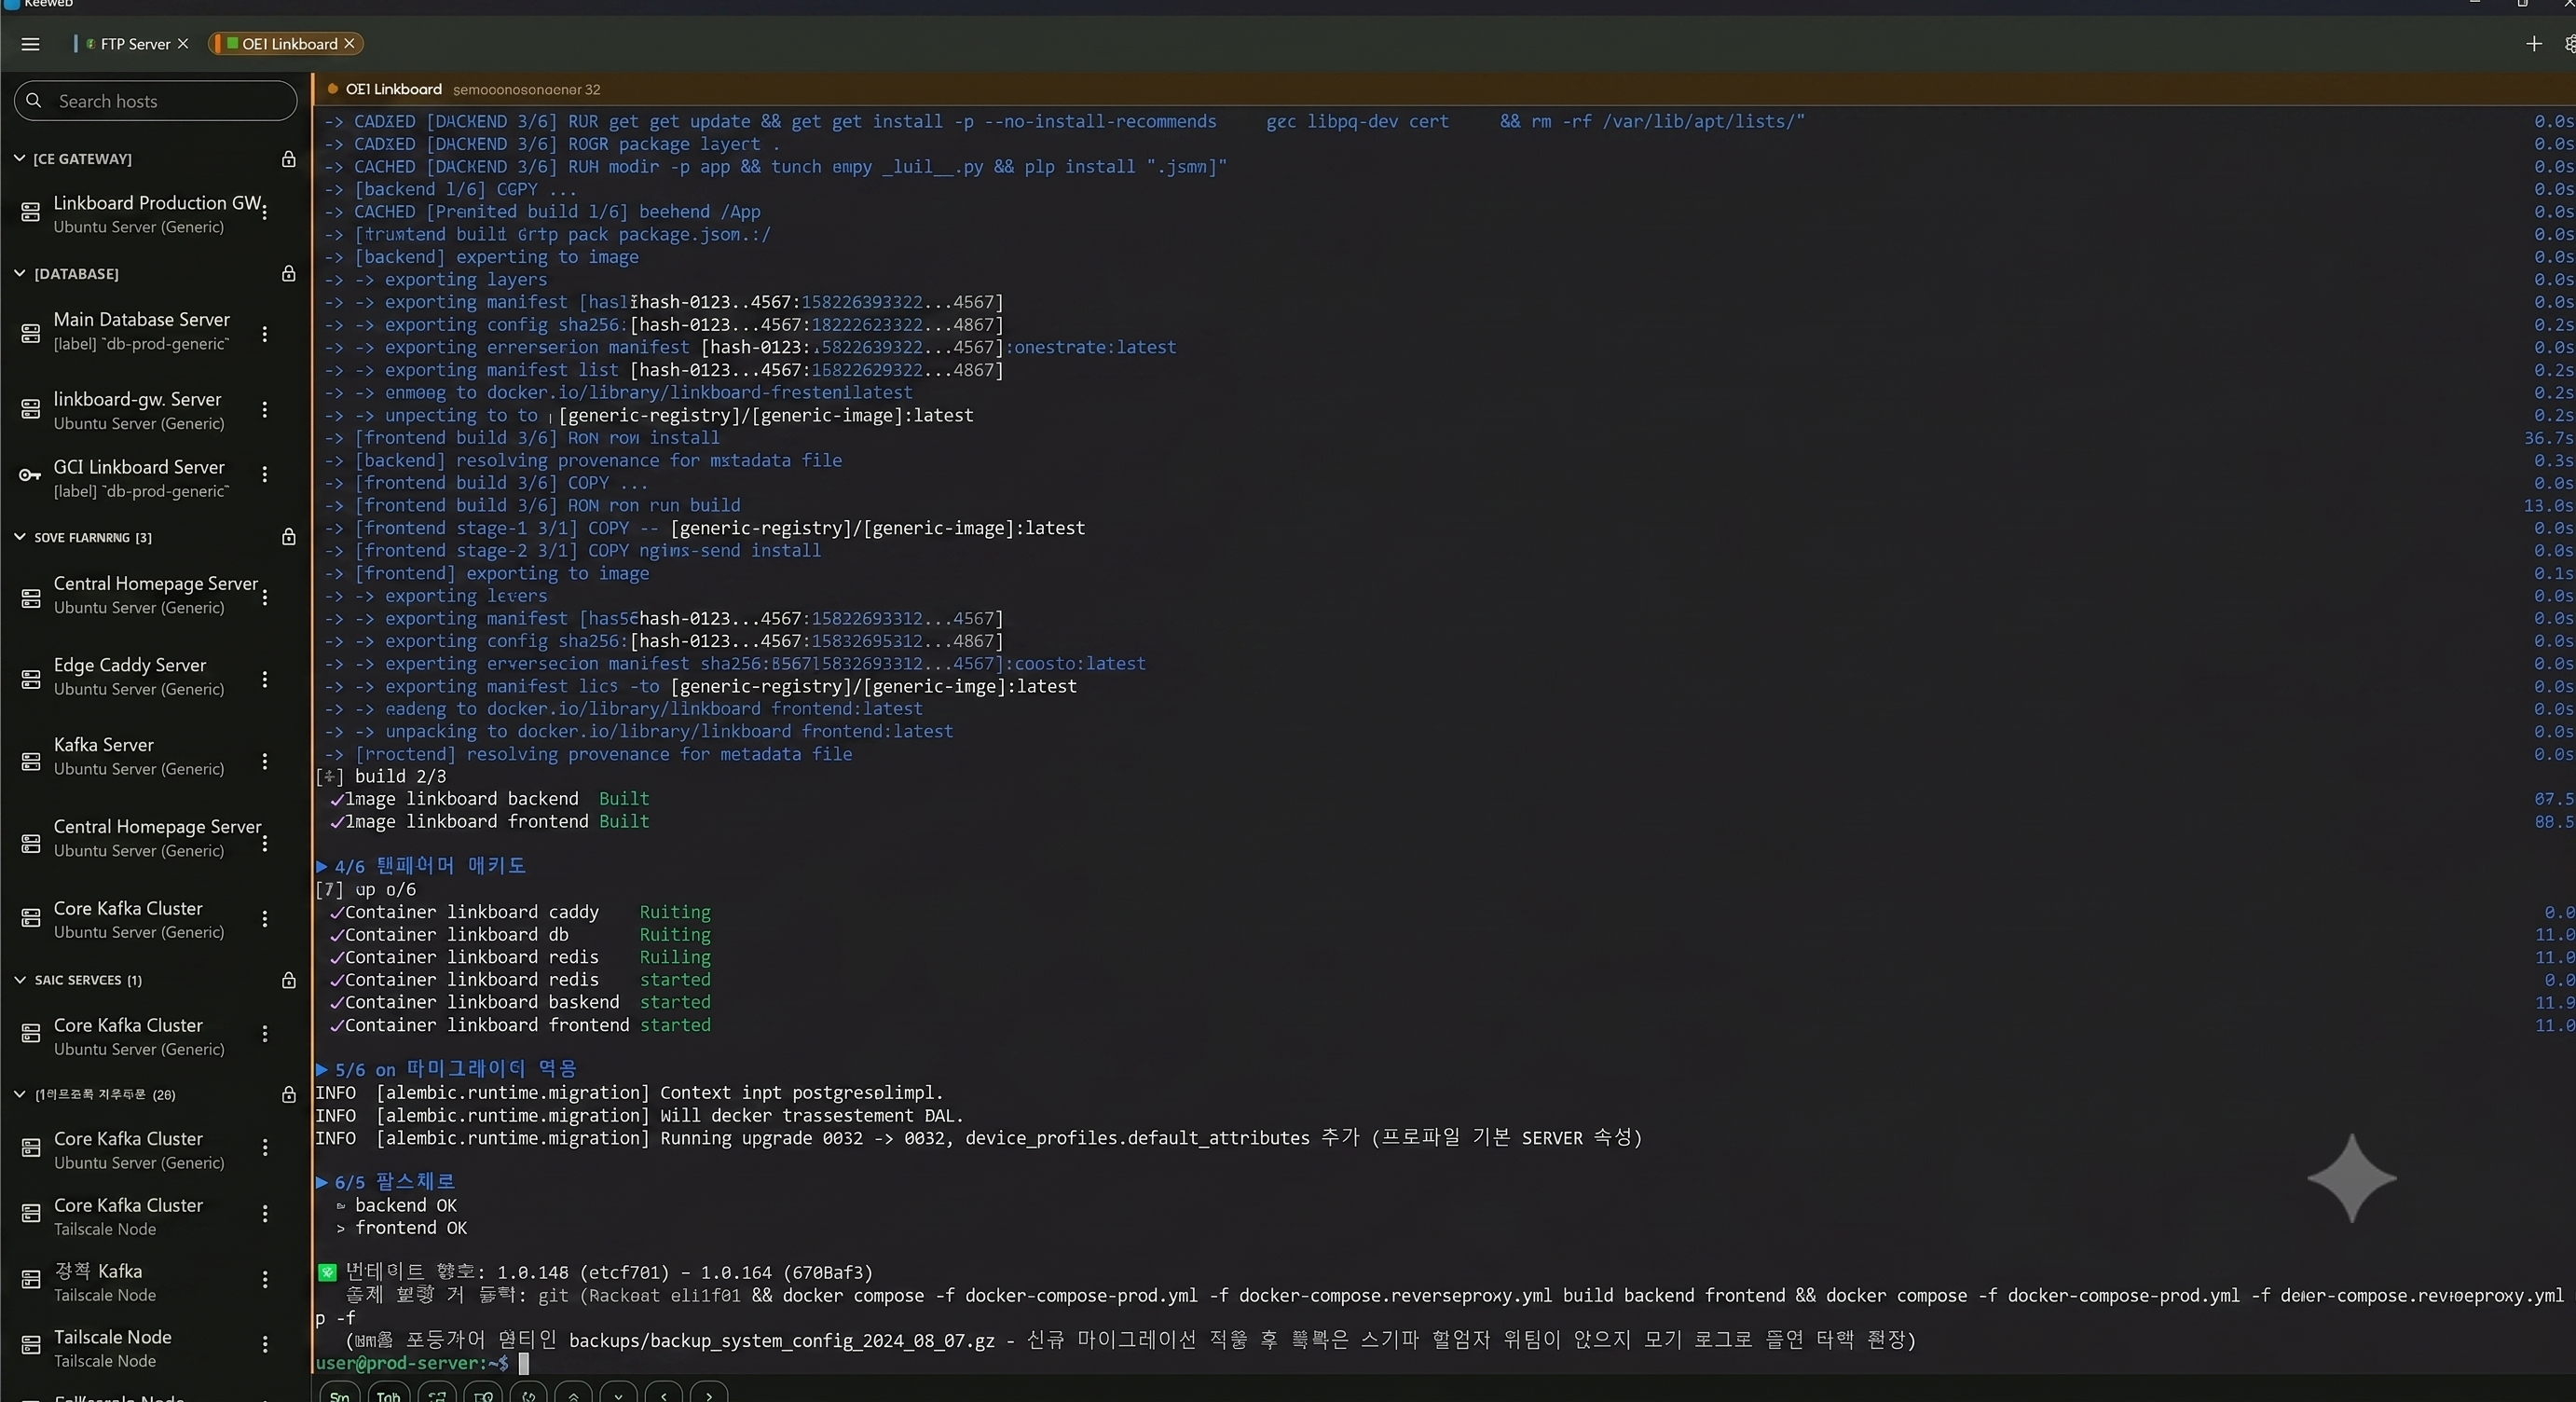Click the right arrow key button
Image resolution: width=2576 pixels, height=1402 pixels.
709,1394
